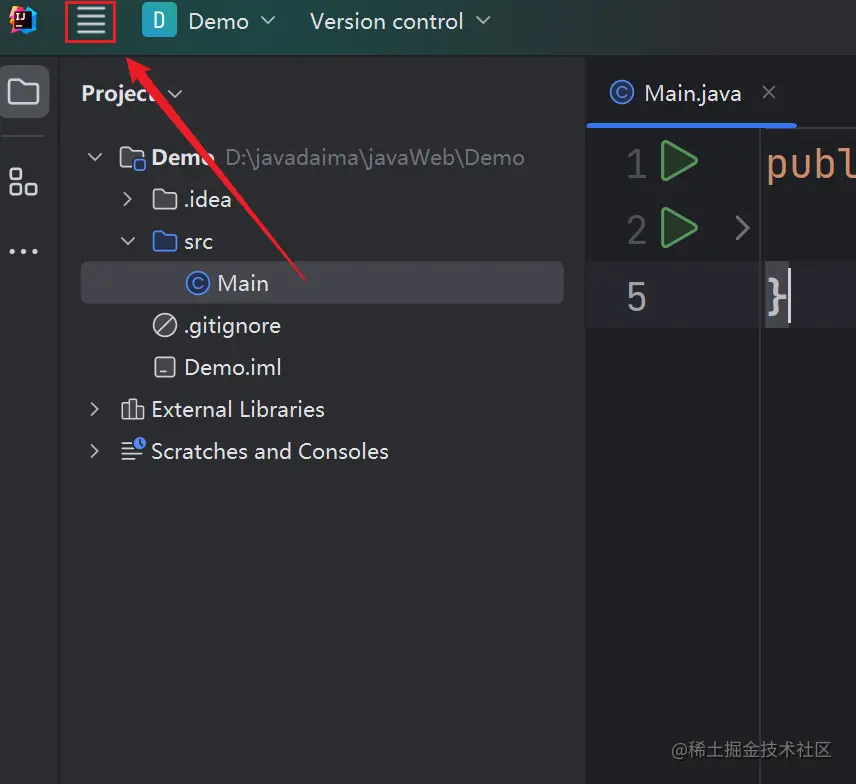Open the Demo project dropdown
The width and height of the screenshot is (856, 784).
coord(231,22)
